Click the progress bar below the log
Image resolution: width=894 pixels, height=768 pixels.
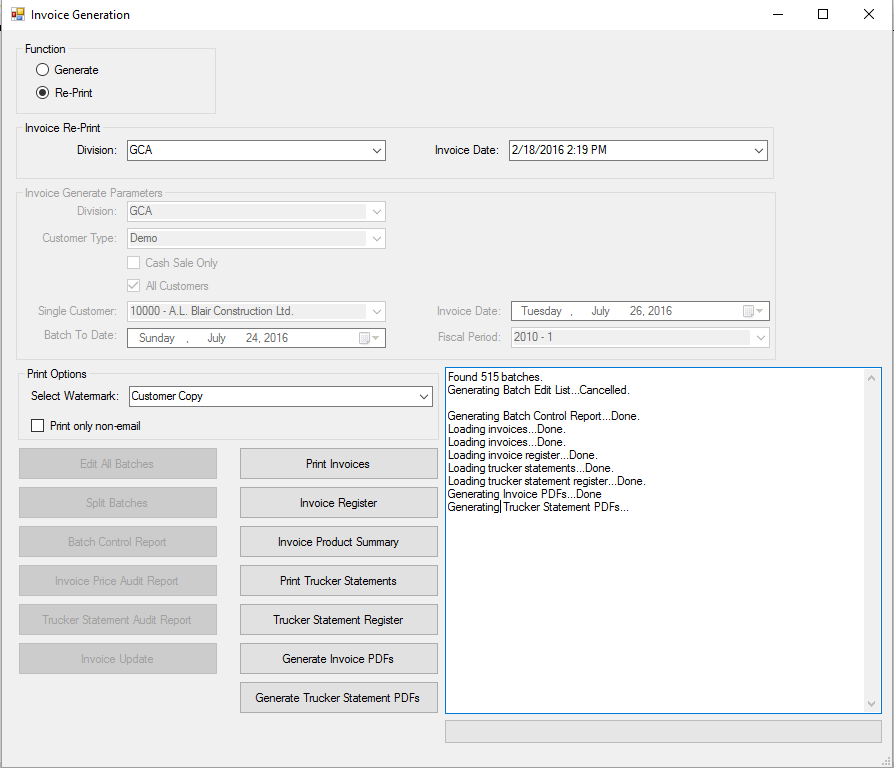coord(663,732)
